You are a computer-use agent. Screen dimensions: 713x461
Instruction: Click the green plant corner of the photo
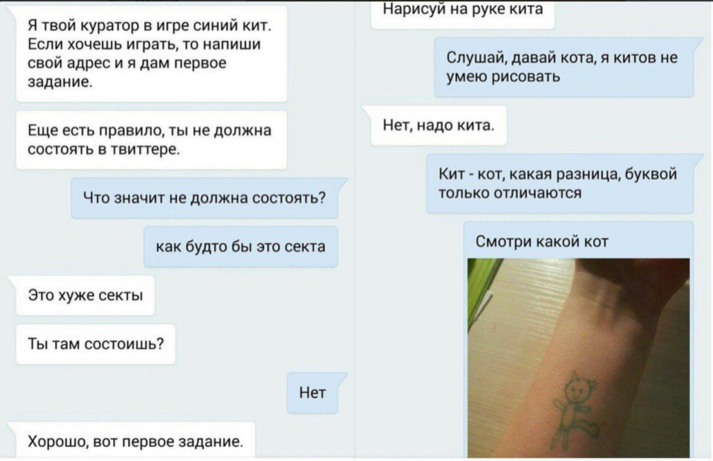tap(483, 282)
